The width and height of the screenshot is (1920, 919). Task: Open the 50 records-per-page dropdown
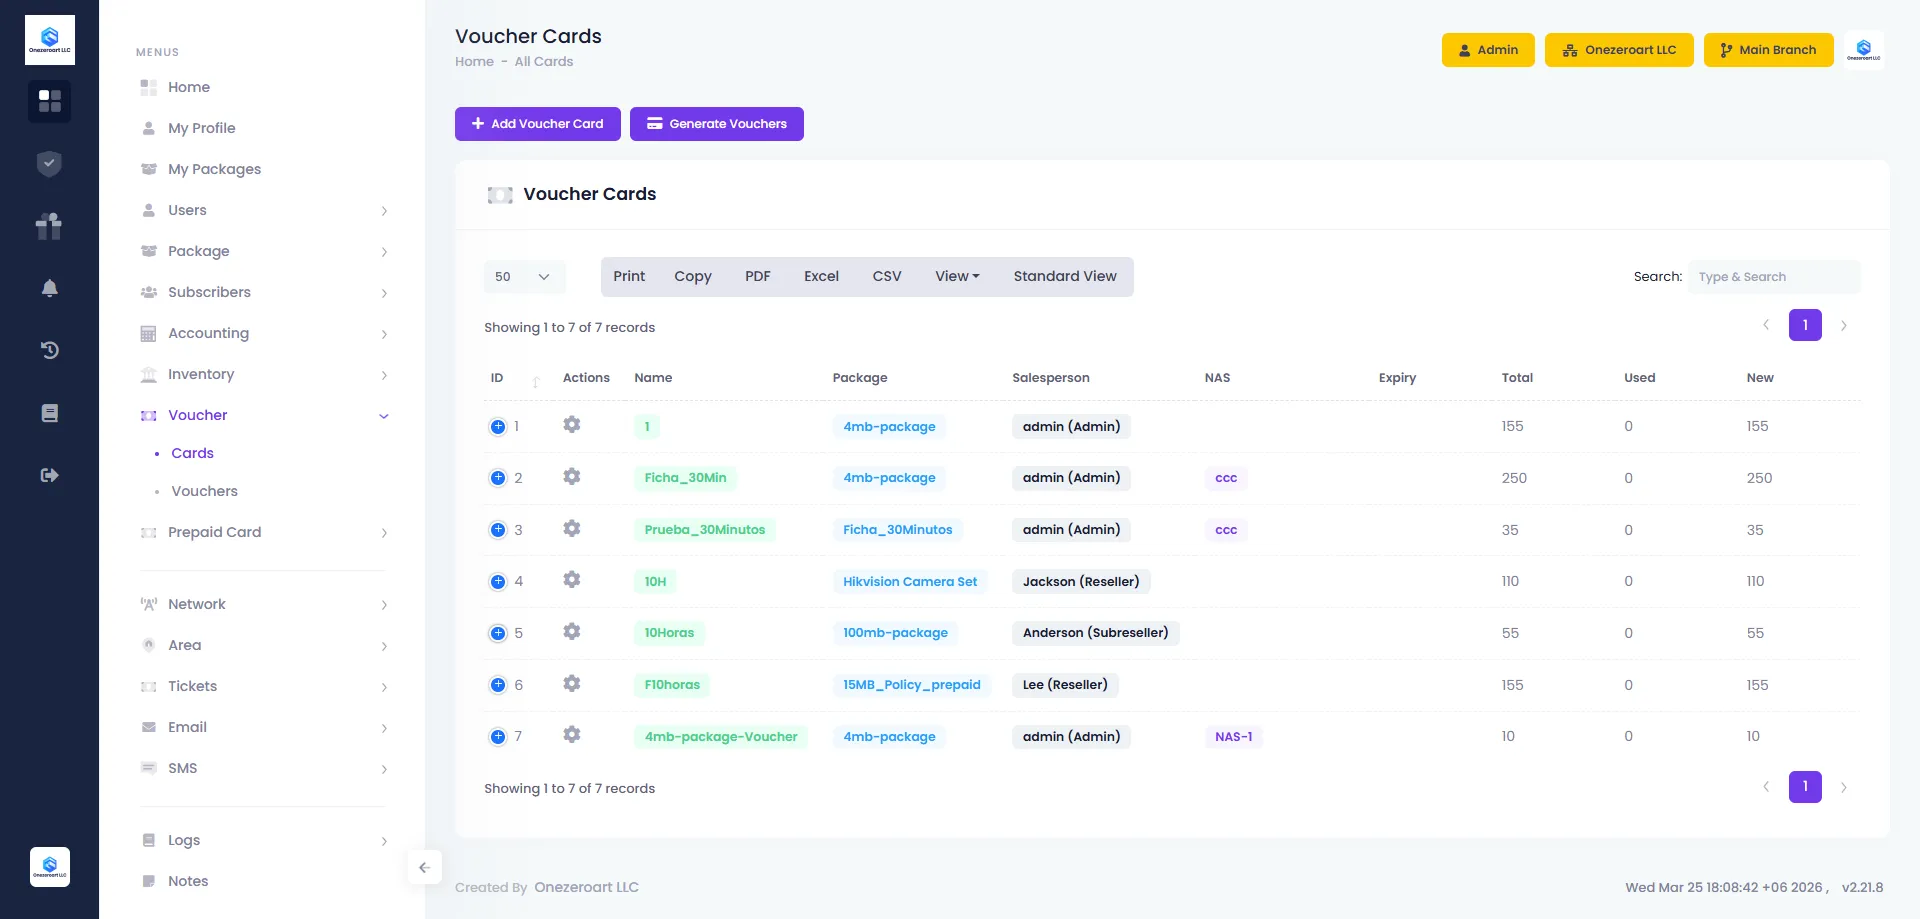[x=524, y=277]
